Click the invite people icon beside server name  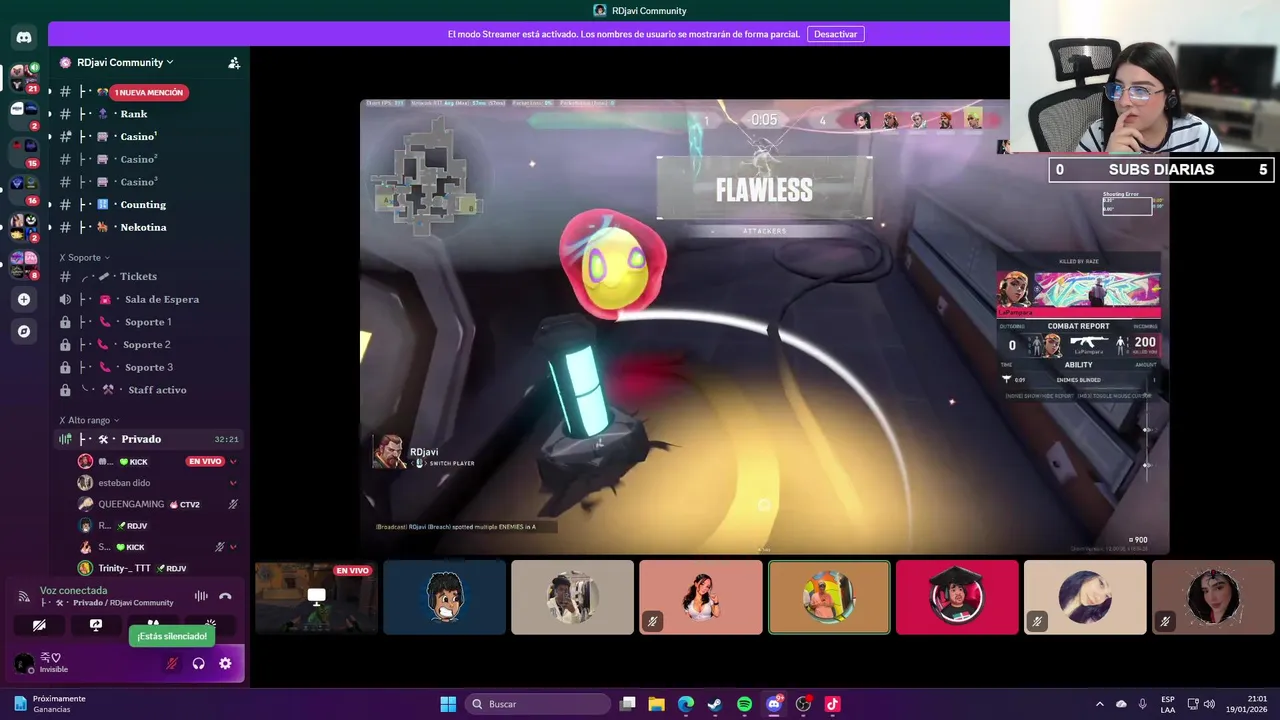234,62
